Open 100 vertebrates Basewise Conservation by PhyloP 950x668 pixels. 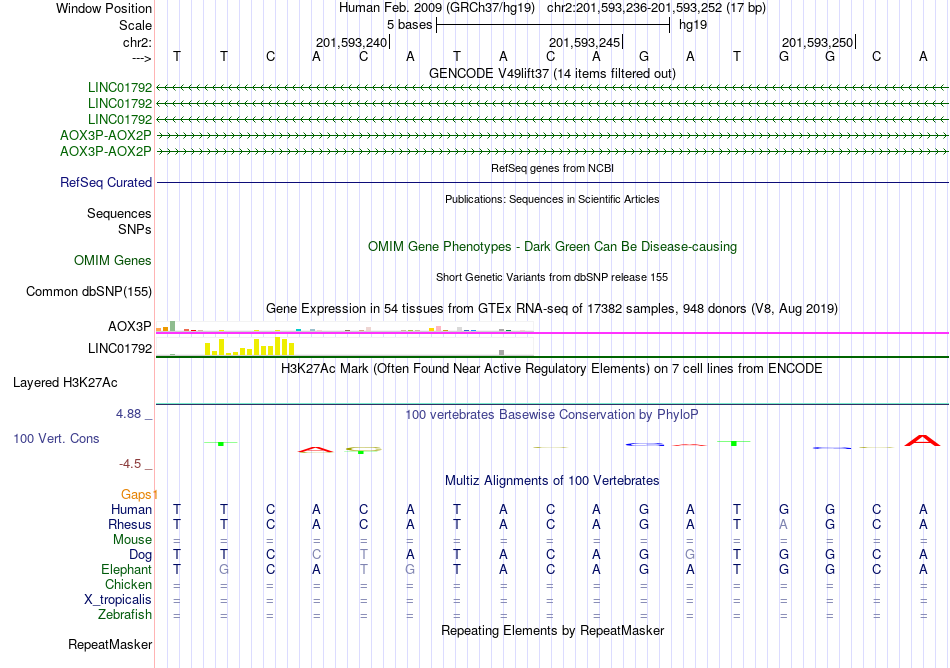[x=552, y=414]
